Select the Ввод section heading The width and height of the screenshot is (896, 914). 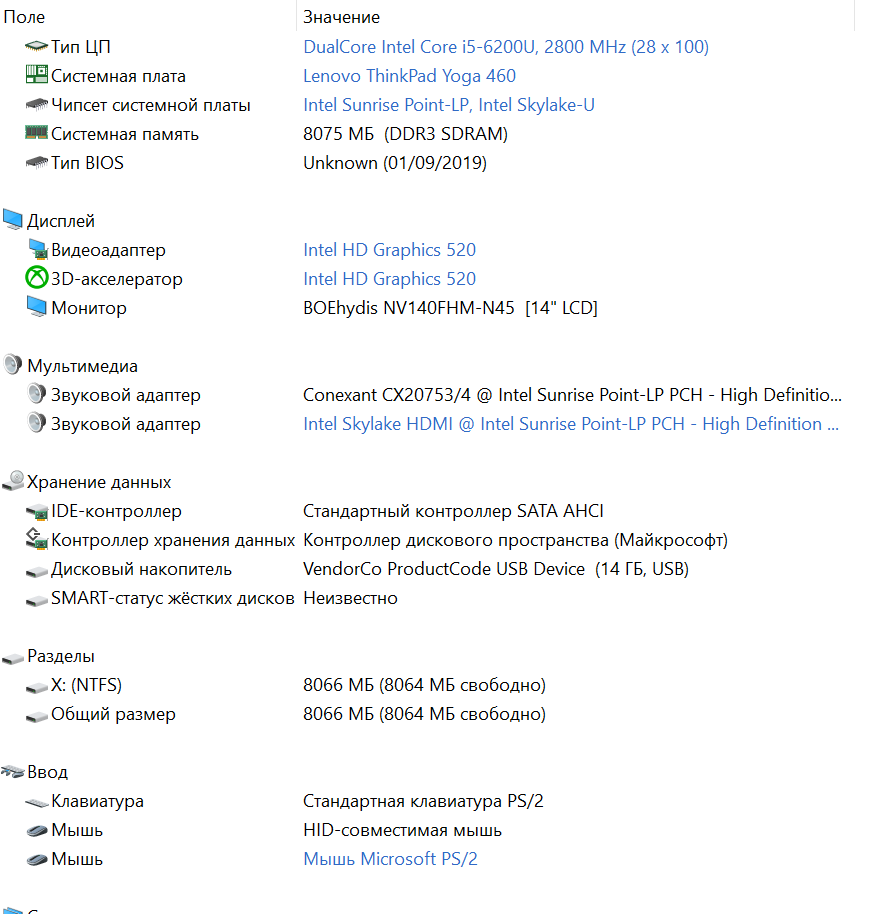click(x=47, y=772)
